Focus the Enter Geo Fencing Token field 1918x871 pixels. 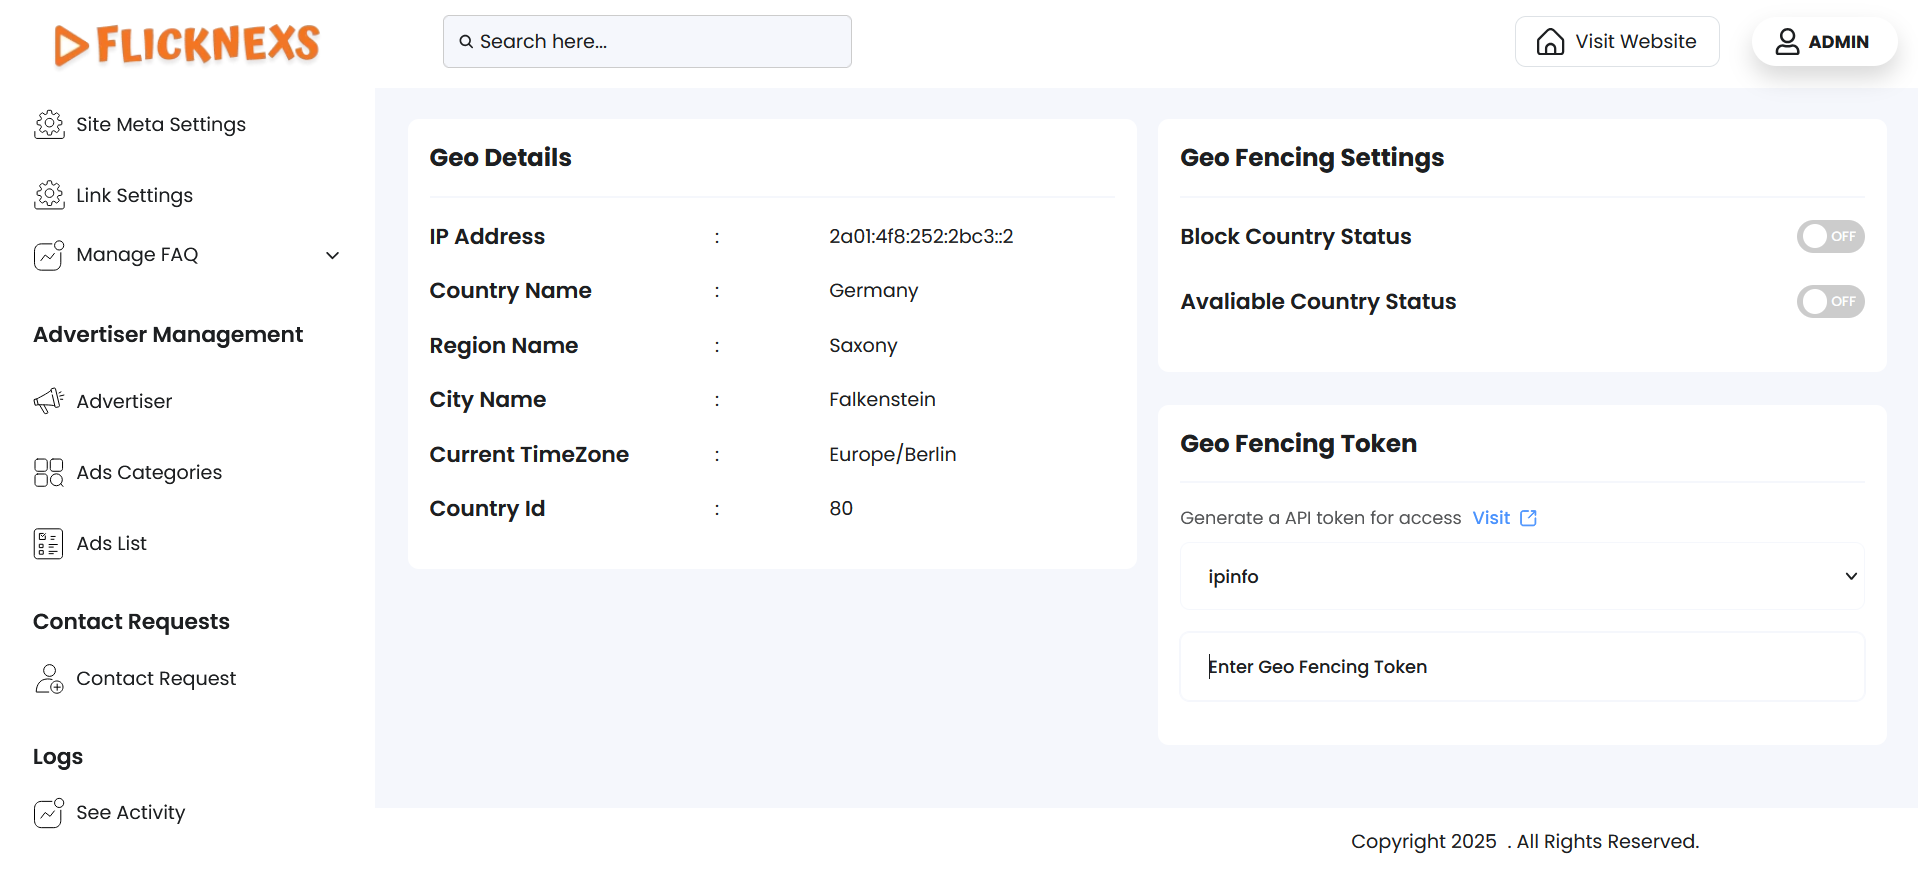coord(1521,667)
